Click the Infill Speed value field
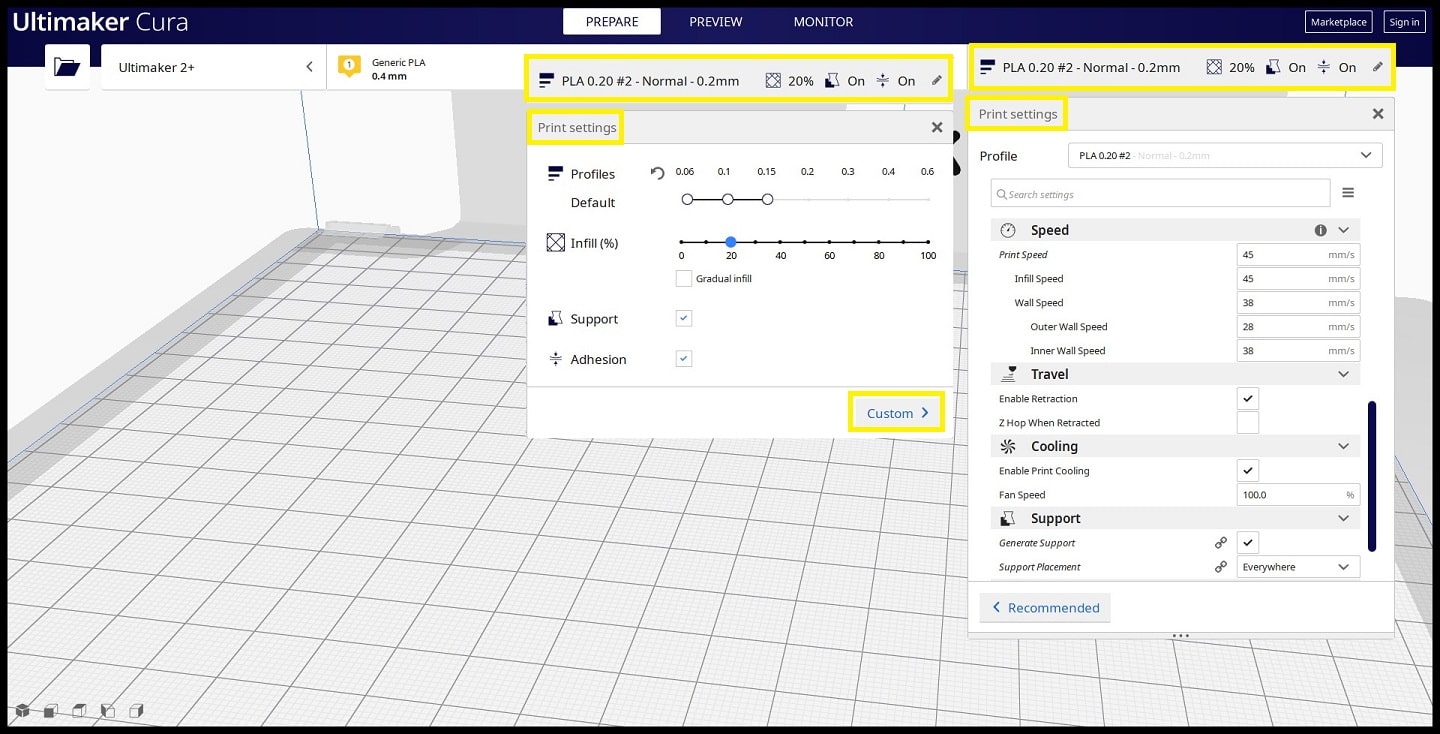The height and width of the screenshot is (734, 1440). [x=1298, y=279]
